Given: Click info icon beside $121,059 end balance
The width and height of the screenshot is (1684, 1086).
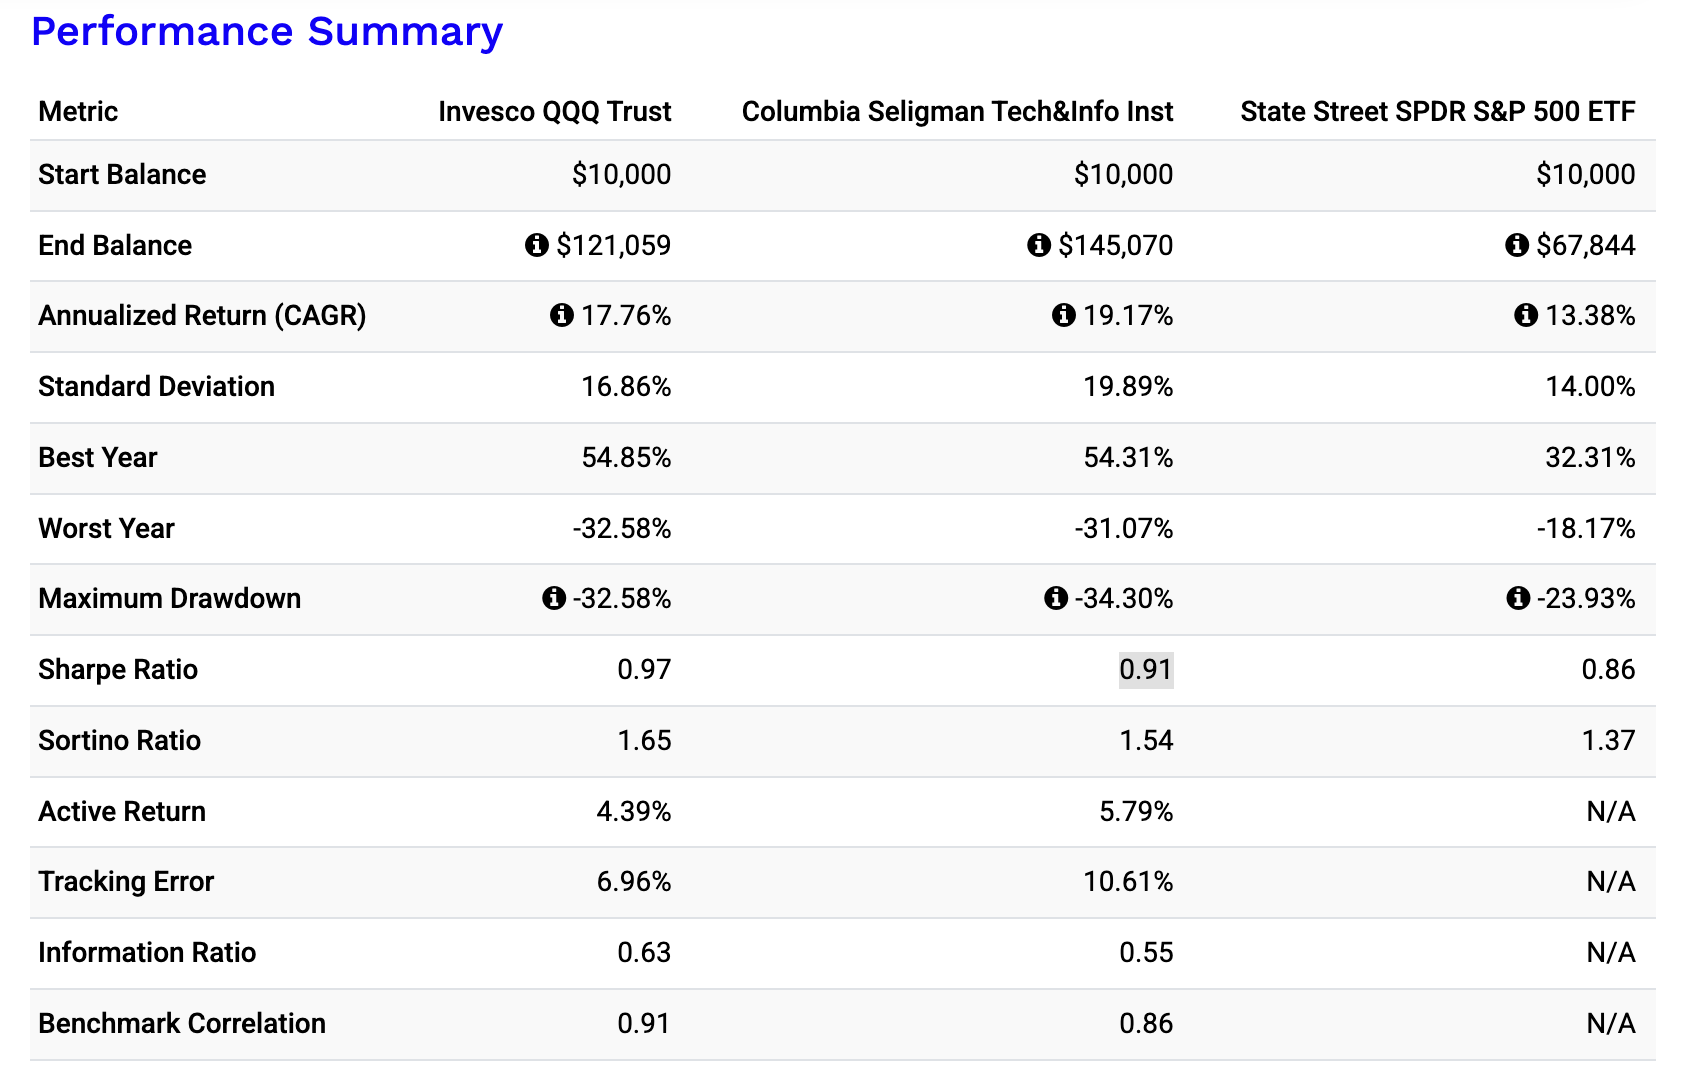Looking at the screenshot, I should (537, 245).
